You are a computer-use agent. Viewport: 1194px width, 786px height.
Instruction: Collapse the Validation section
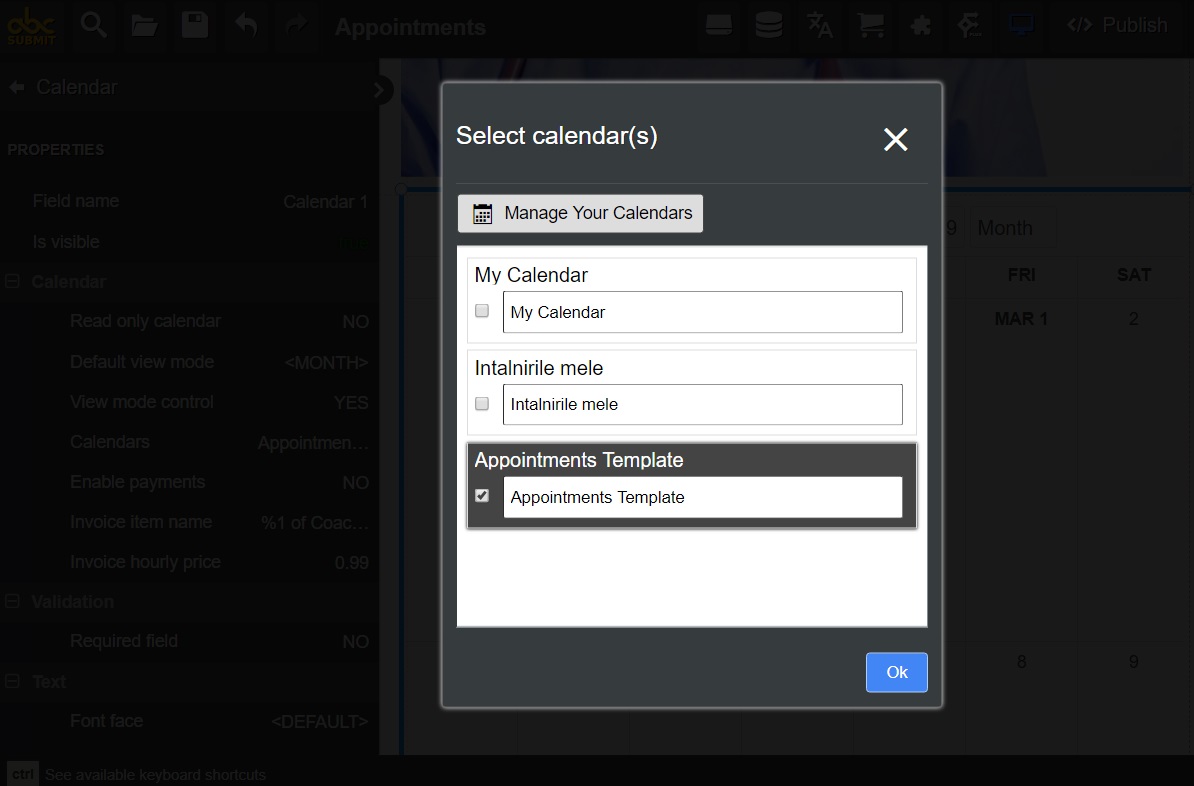pyautogui.click(x=13, y=601)
